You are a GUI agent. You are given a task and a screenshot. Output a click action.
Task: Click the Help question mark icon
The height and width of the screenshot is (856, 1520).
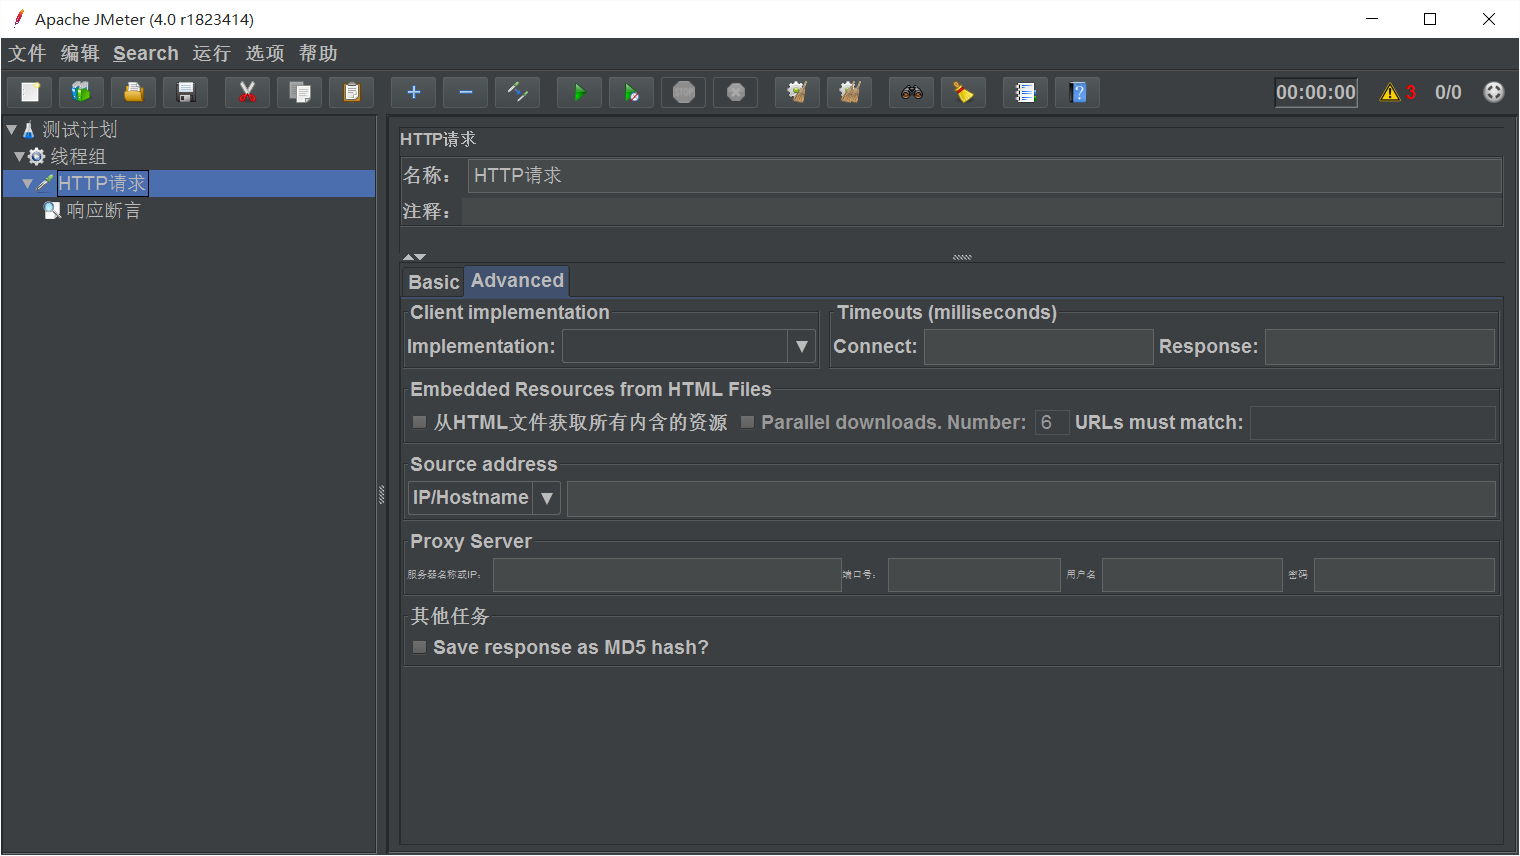point(1078,92)
